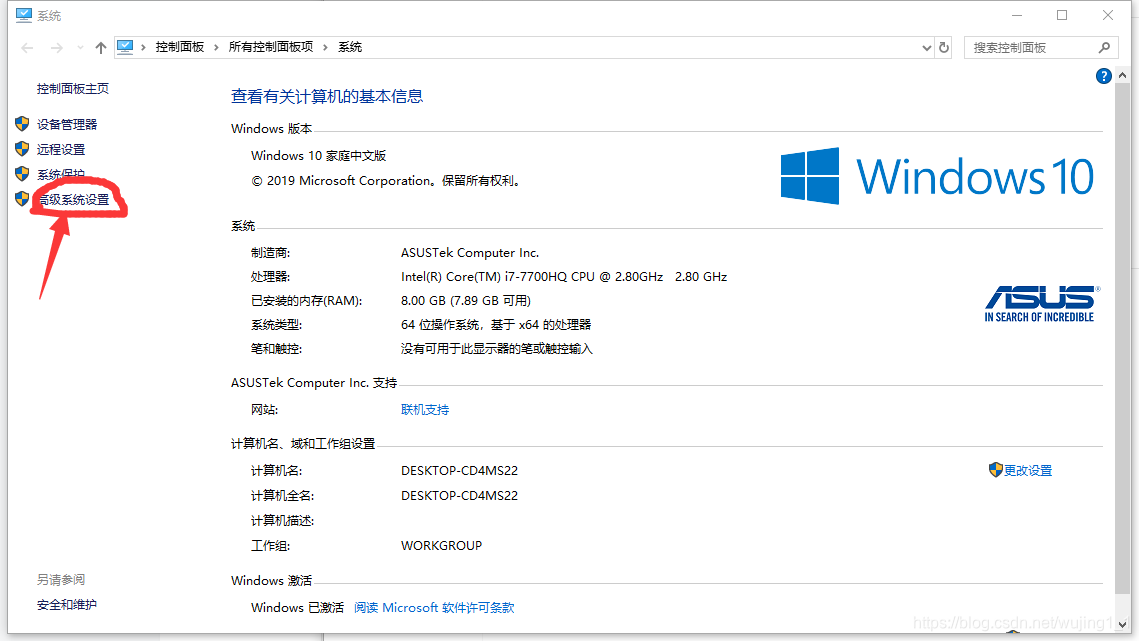
Task: Maximize the 系统 window
Action: [1062, 15]
